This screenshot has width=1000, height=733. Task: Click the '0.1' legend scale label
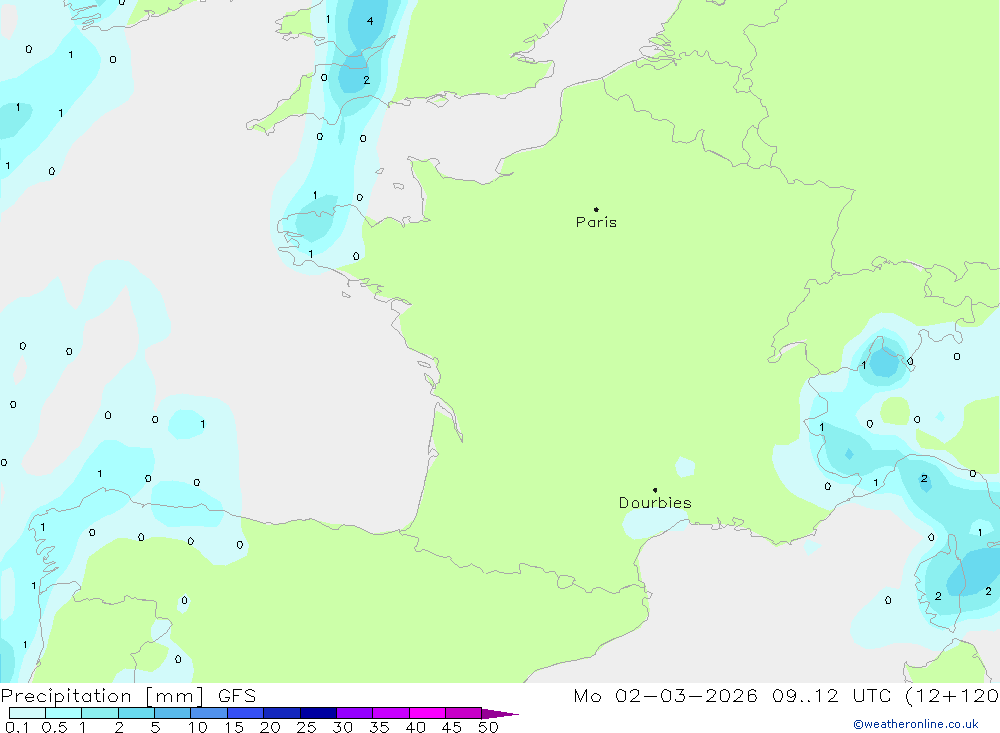click(x=17, y=727)
